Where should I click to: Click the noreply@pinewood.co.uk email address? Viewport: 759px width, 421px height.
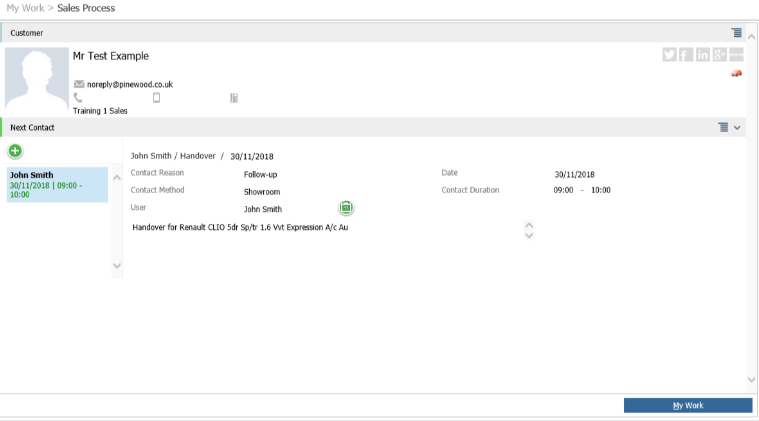pyautogui.click(x=130, y=84)
